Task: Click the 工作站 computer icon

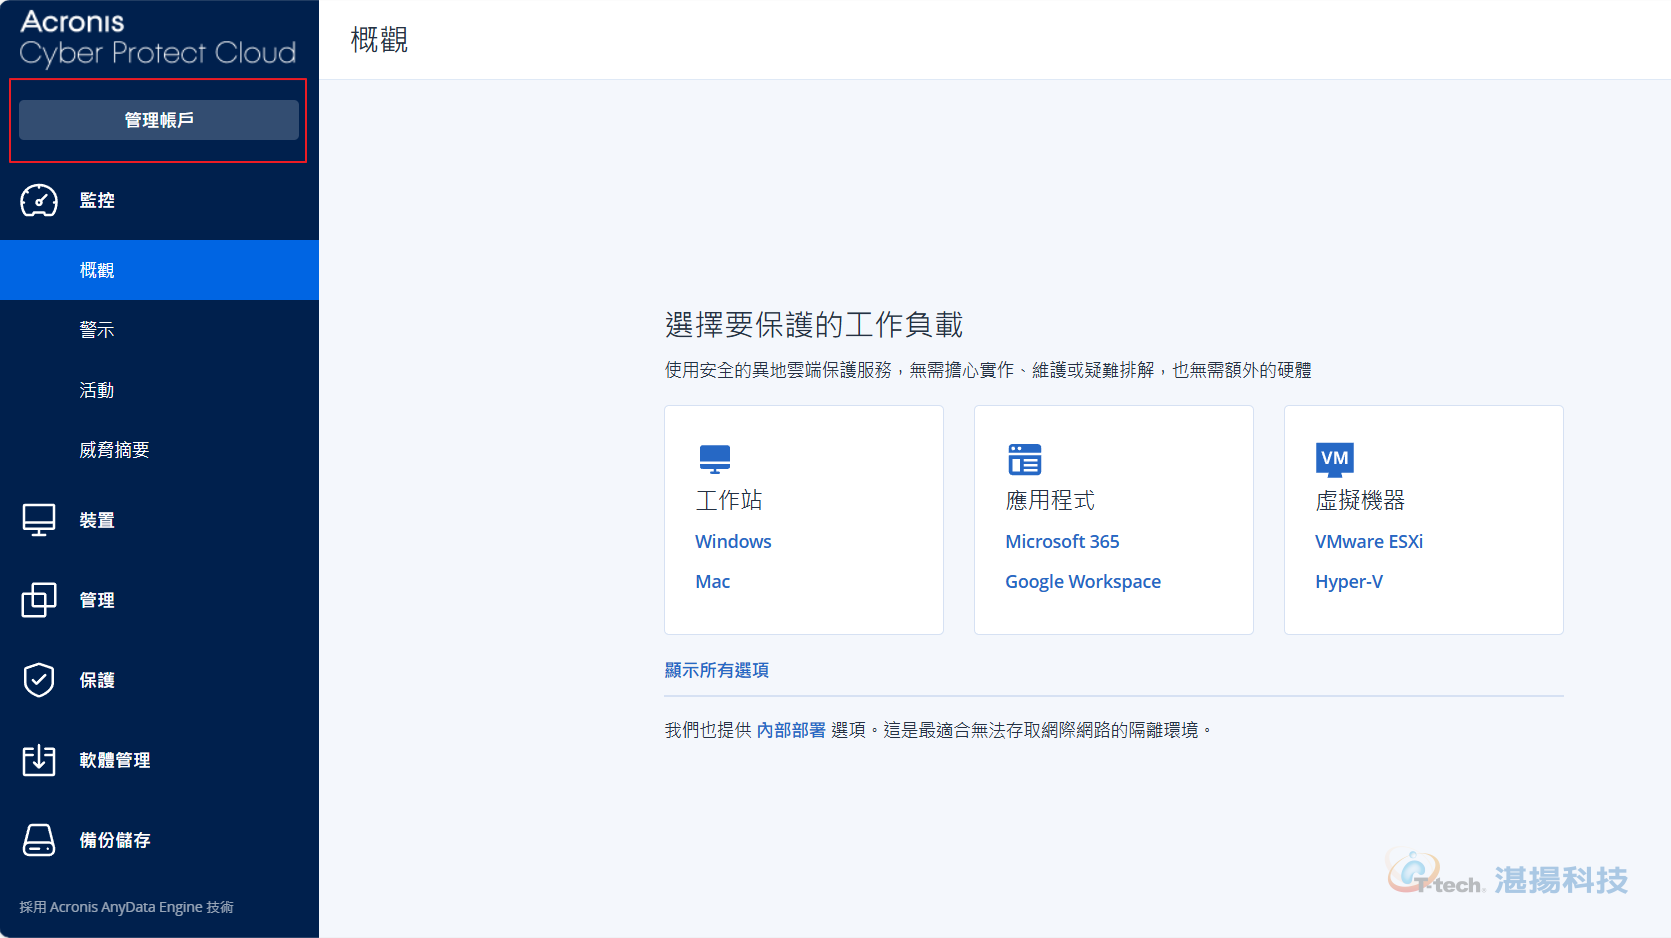Action: click(x=715, y=459)
